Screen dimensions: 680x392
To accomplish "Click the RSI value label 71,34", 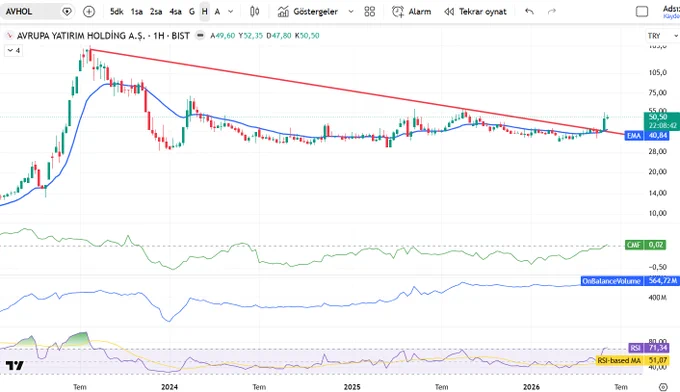I will click(x=658, y=348).
